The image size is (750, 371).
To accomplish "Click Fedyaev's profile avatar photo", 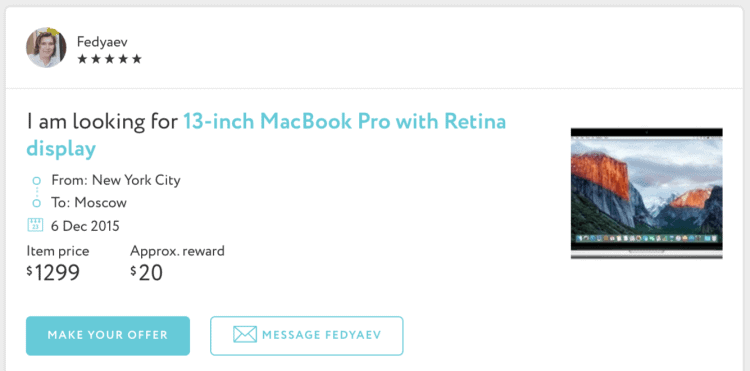I will pos(46,47).
